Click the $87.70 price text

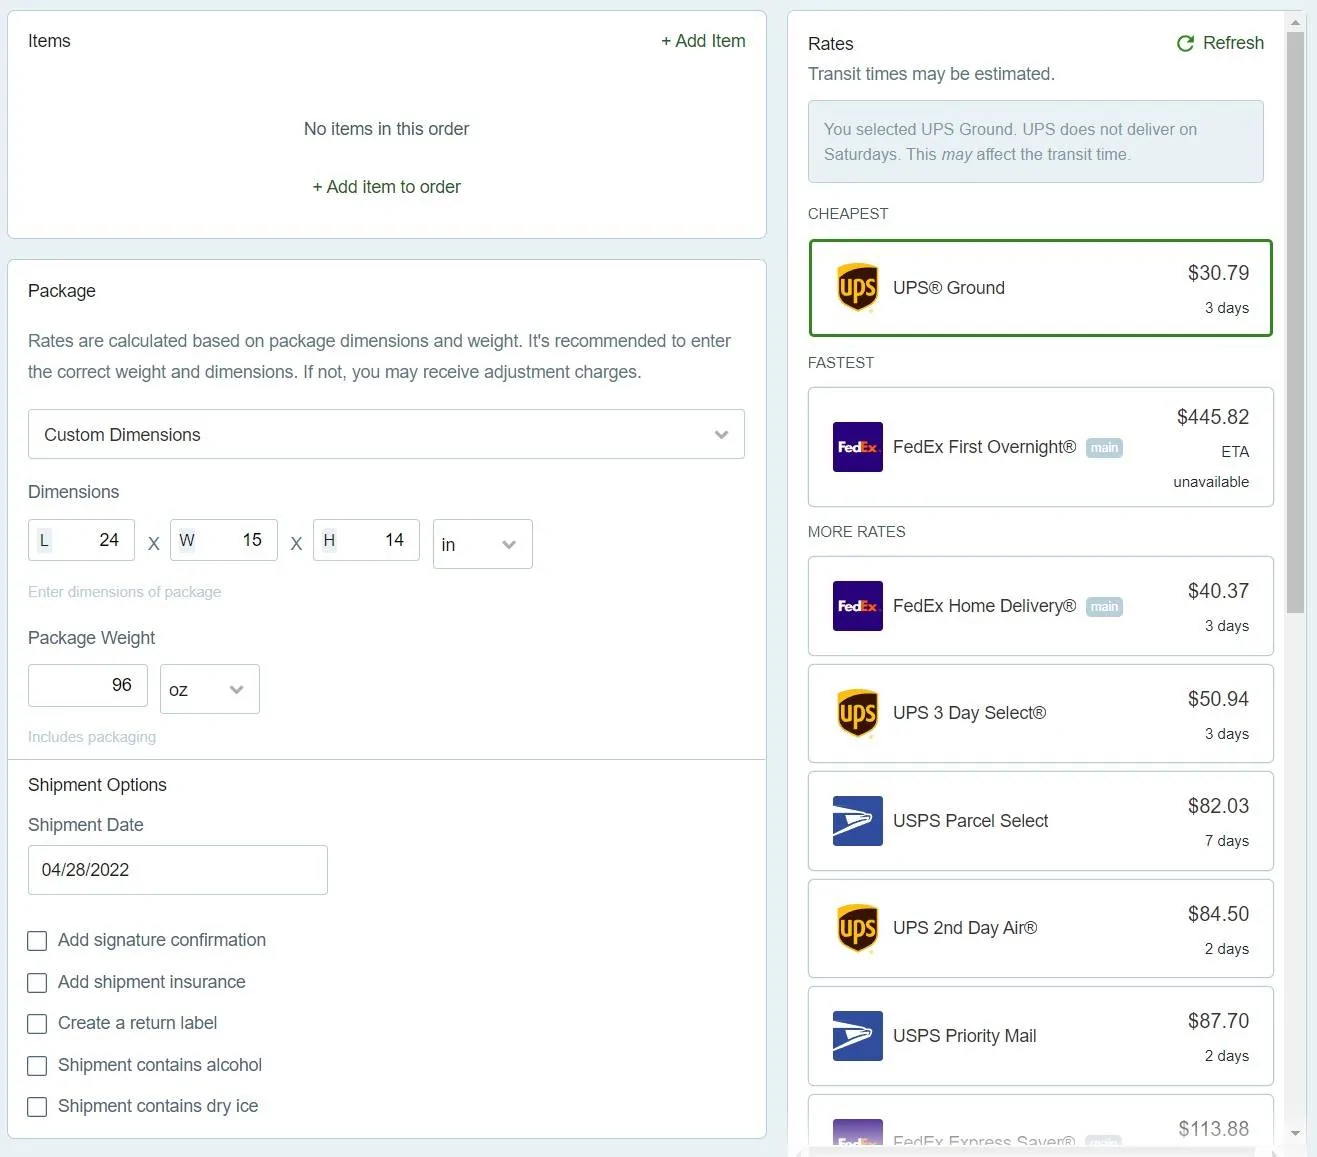pyautogui.click(x=1218, y=1021)
